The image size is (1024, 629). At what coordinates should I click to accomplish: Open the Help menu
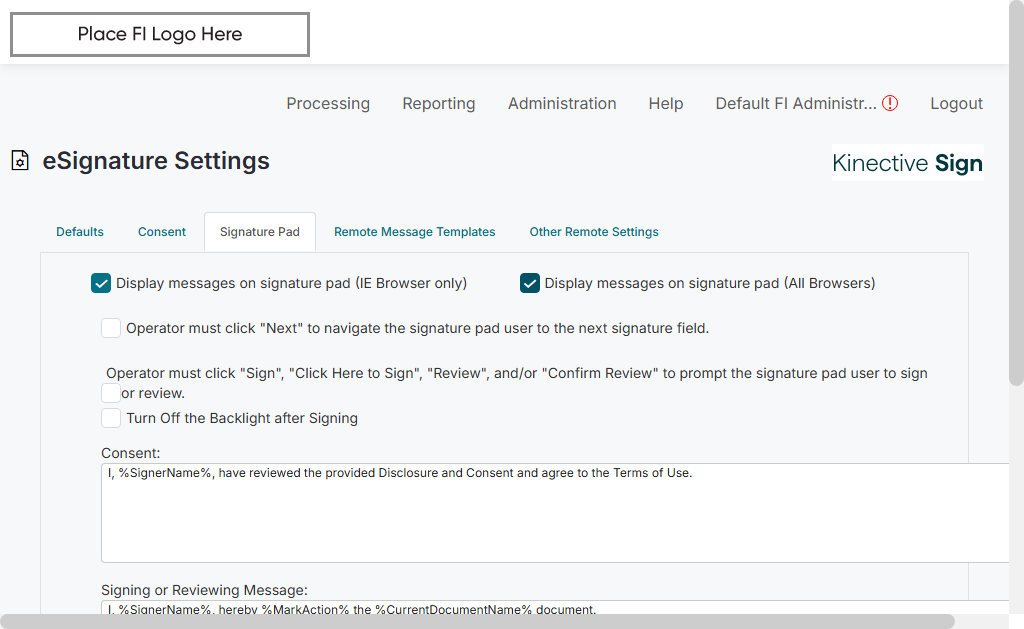(666, 103)
